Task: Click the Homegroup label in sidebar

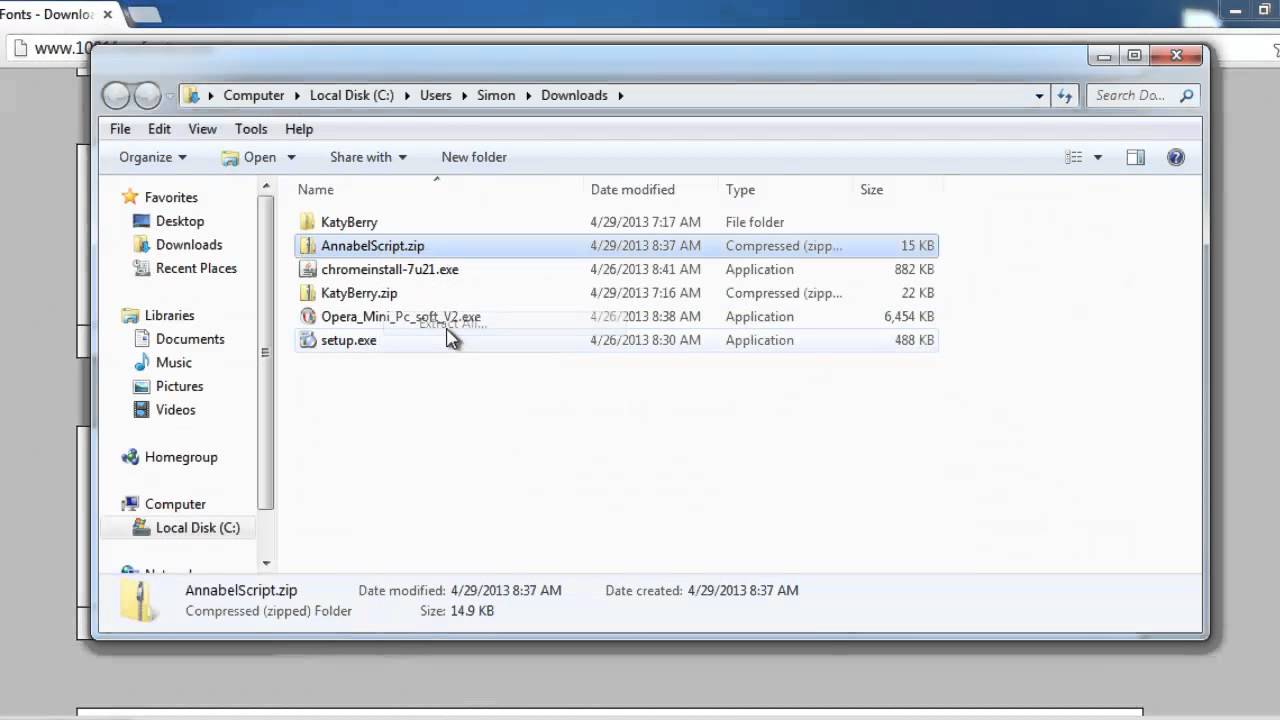Action: pyautogui.click(x=181, y=457)
